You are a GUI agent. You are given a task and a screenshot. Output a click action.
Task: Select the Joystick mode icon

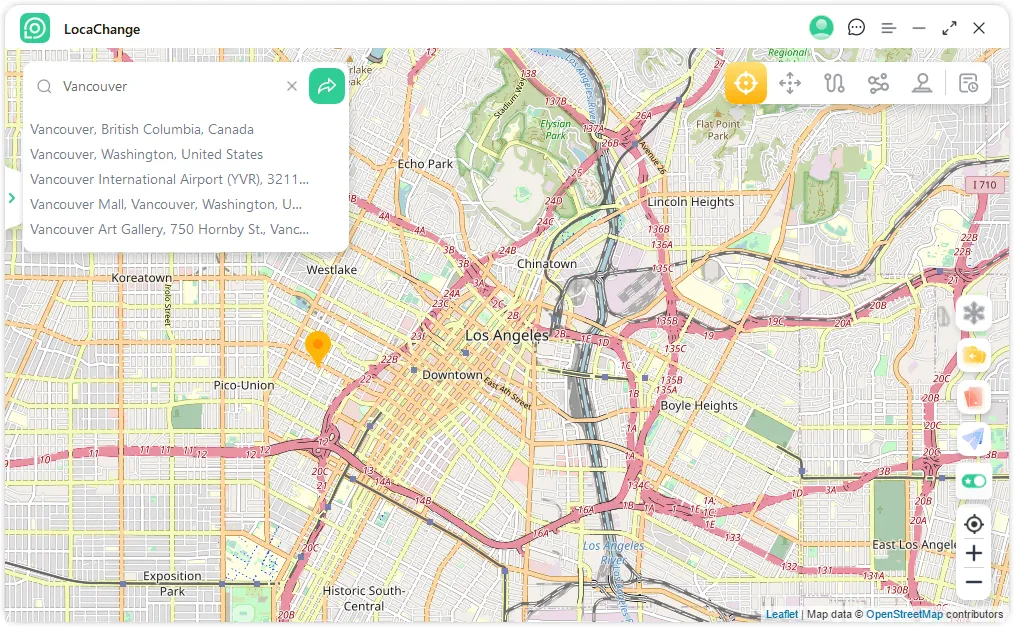click(922, 83)
